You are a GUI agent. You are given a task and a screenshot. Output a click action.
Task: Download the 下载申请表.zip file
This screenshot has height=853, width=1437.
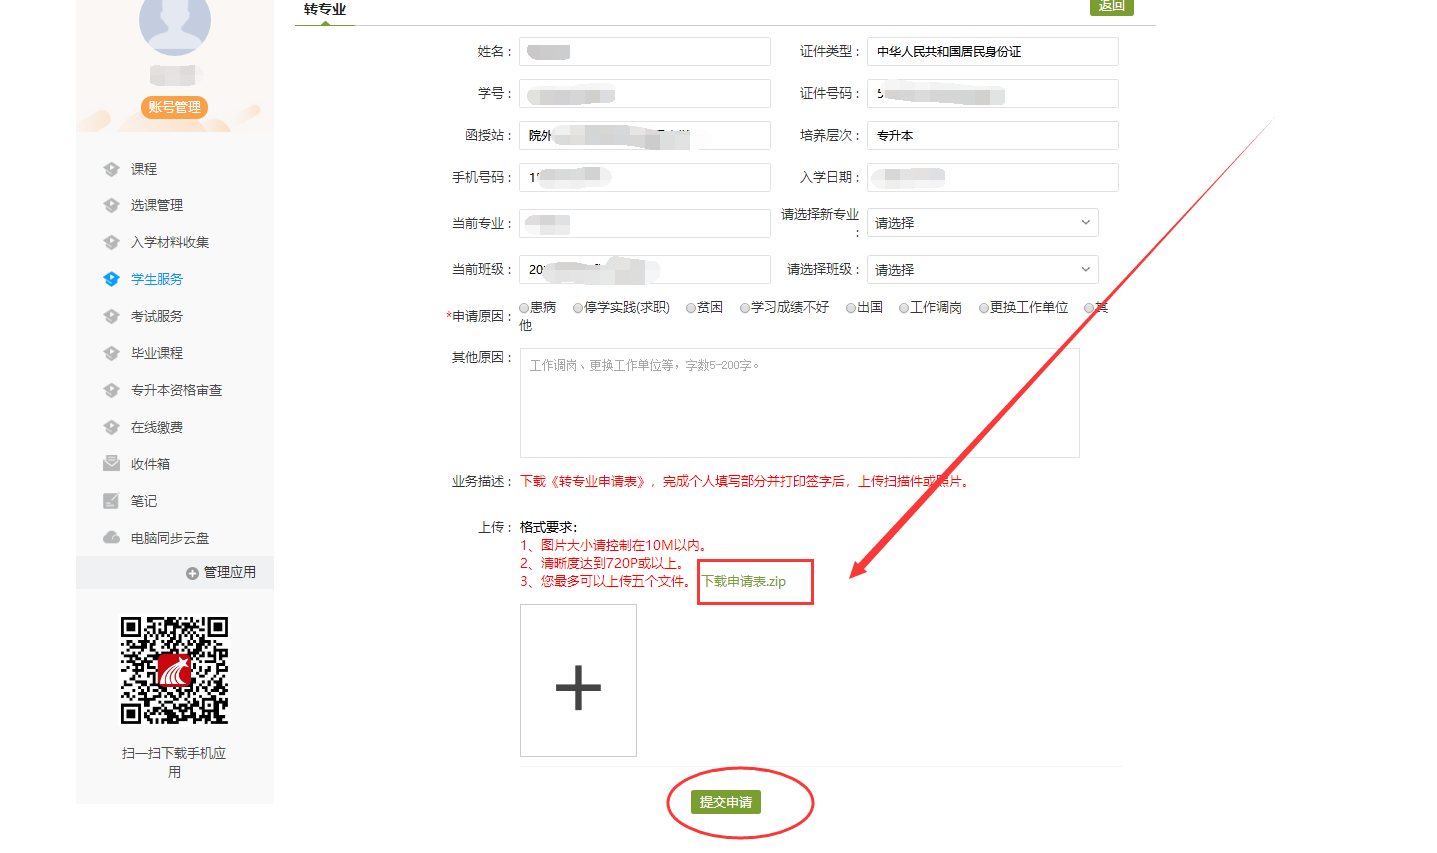click(744, 581)
